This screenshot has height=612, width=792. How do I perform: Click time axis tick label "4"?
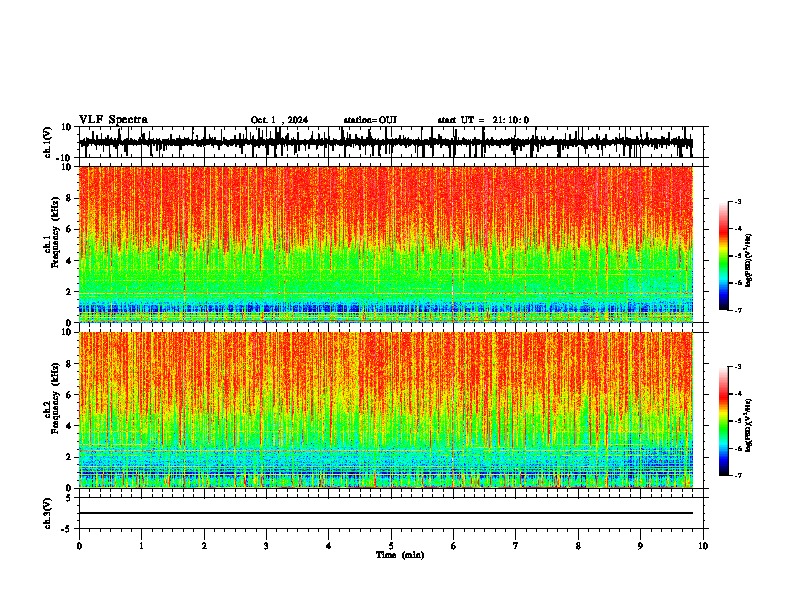(329, 546)
